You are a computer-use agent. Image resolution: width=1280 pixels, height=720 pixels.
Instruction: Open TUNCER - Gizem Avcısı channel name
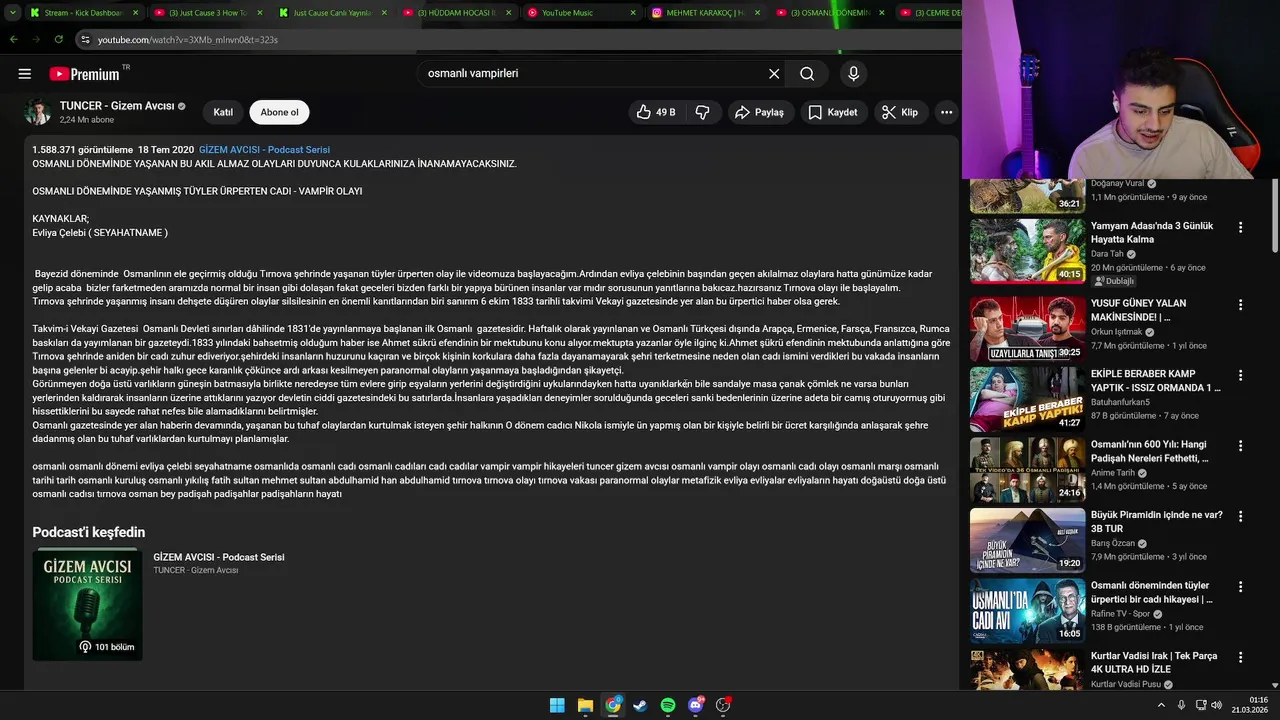tap(117, 106)
